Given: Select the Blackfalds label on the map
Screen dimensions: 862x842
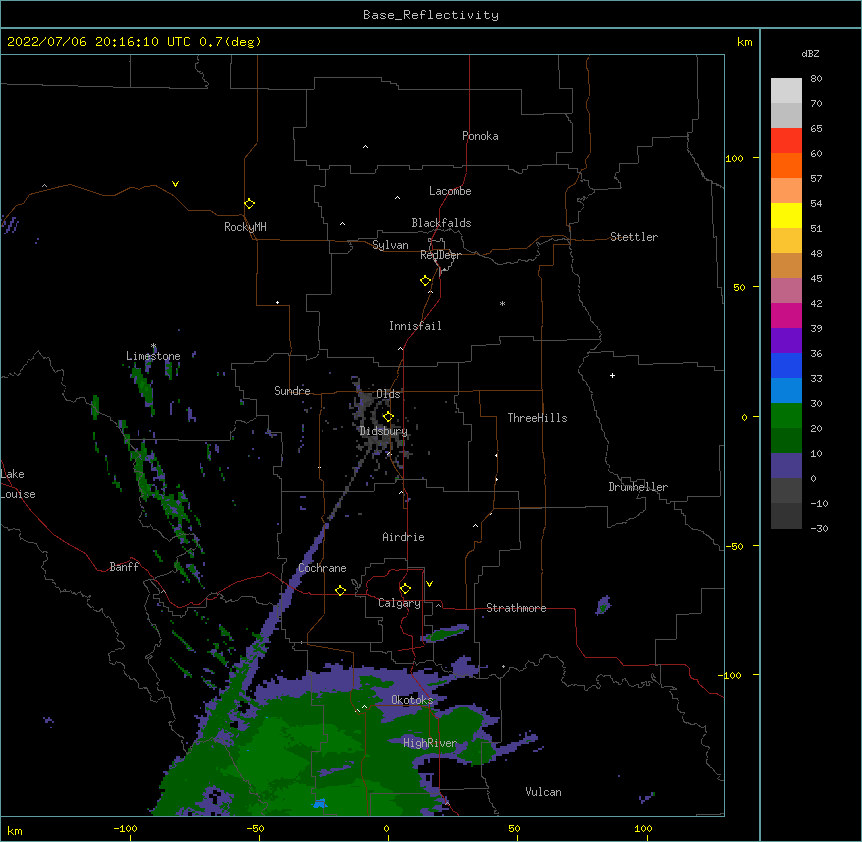Looking at the screenshot, I should point(441,223).
